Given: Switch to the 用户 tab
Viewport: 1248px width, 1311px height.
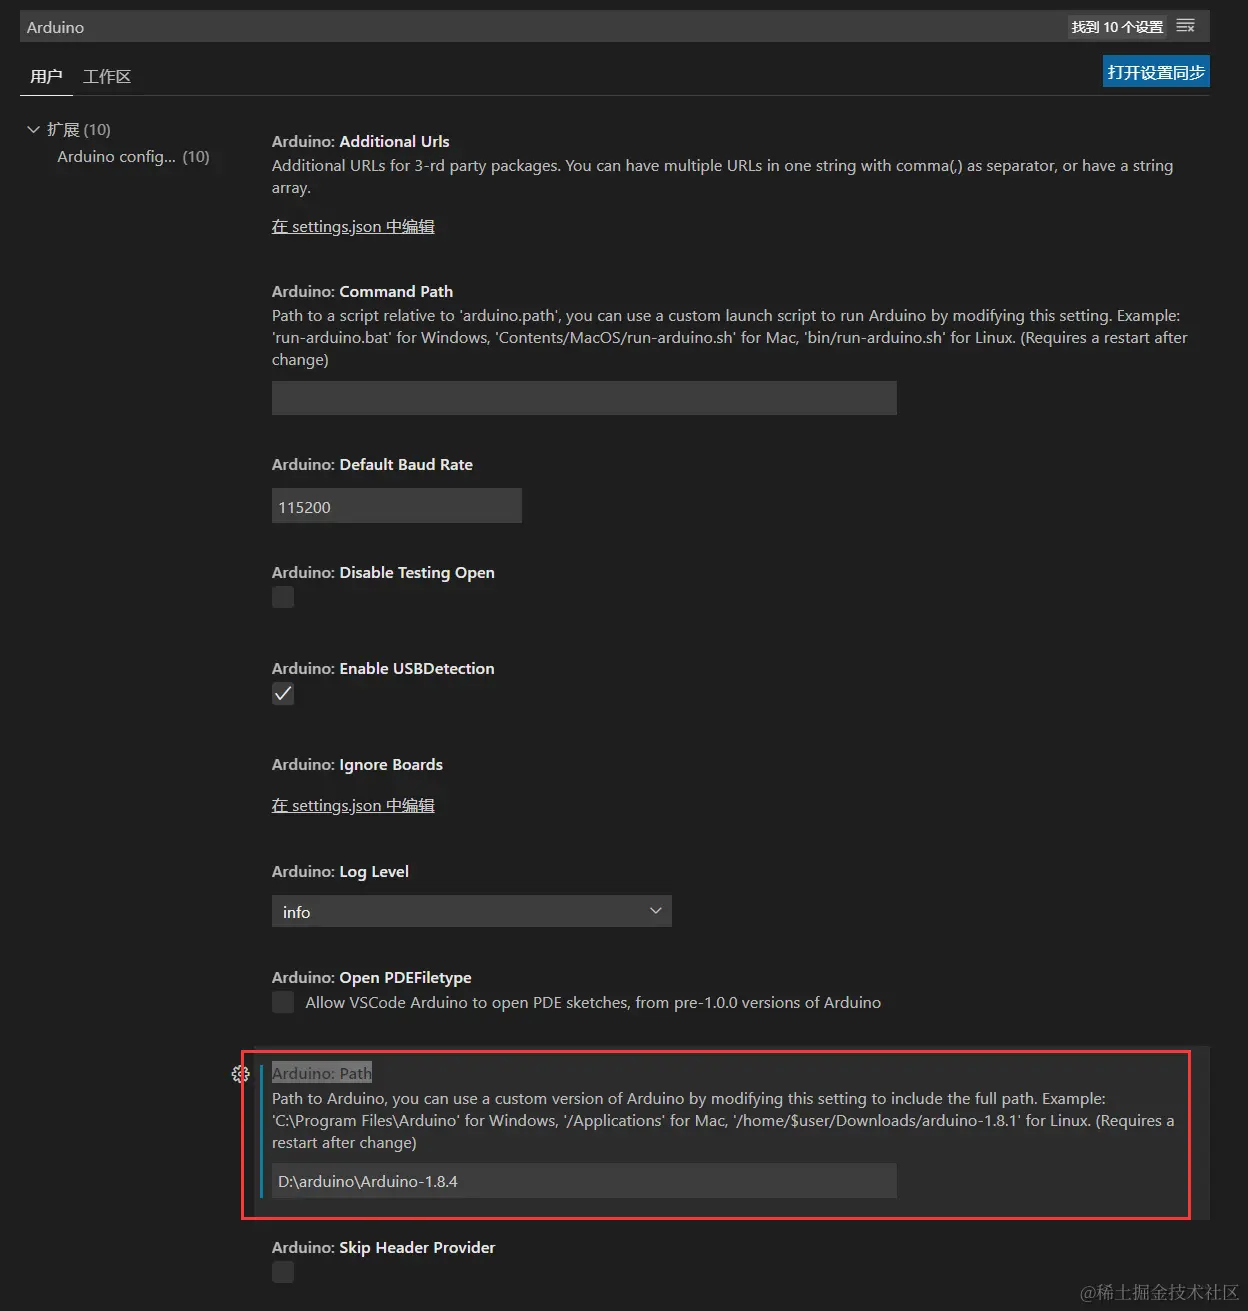Looking at the screenshot, I should point(46,76).
